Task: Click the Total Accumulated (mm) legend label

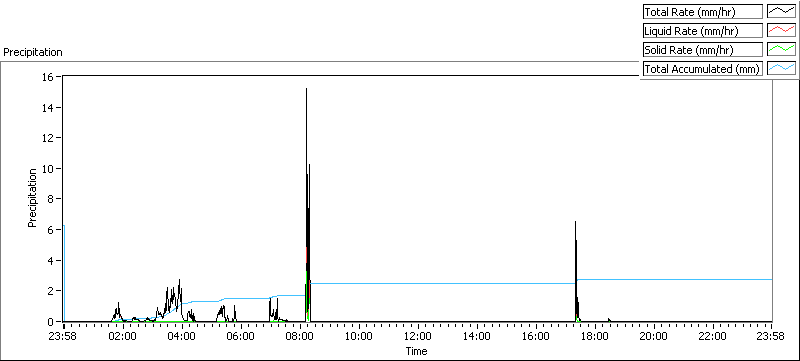Action: [703, 69]
